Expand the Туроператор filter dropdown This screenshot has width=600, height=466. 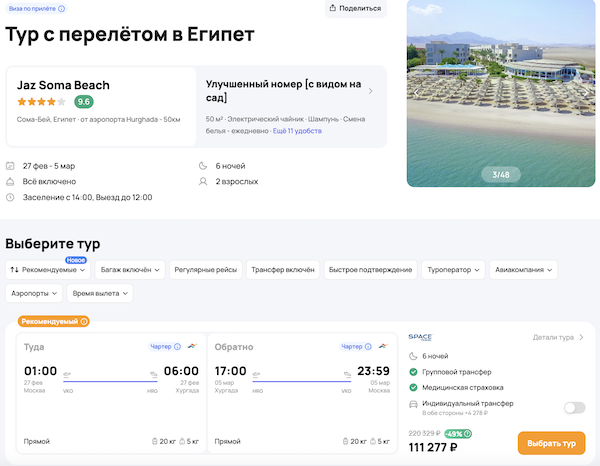pos(453,270)
